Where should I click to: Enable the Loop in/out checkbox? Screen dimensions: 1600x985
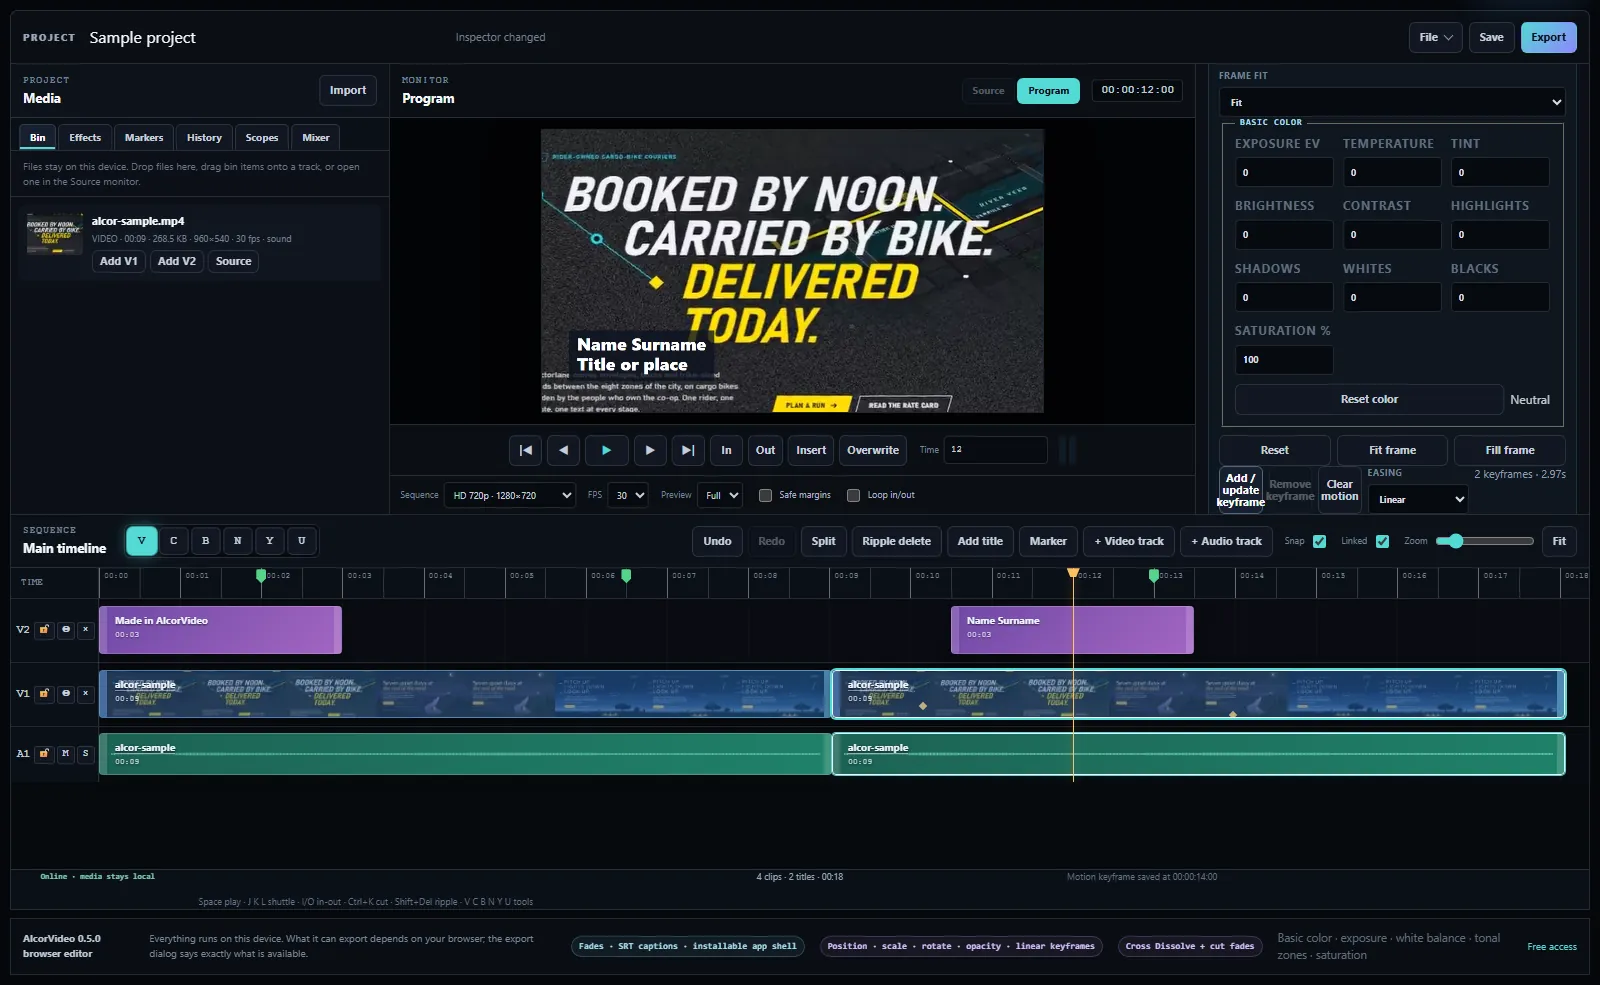coord(854,495)
